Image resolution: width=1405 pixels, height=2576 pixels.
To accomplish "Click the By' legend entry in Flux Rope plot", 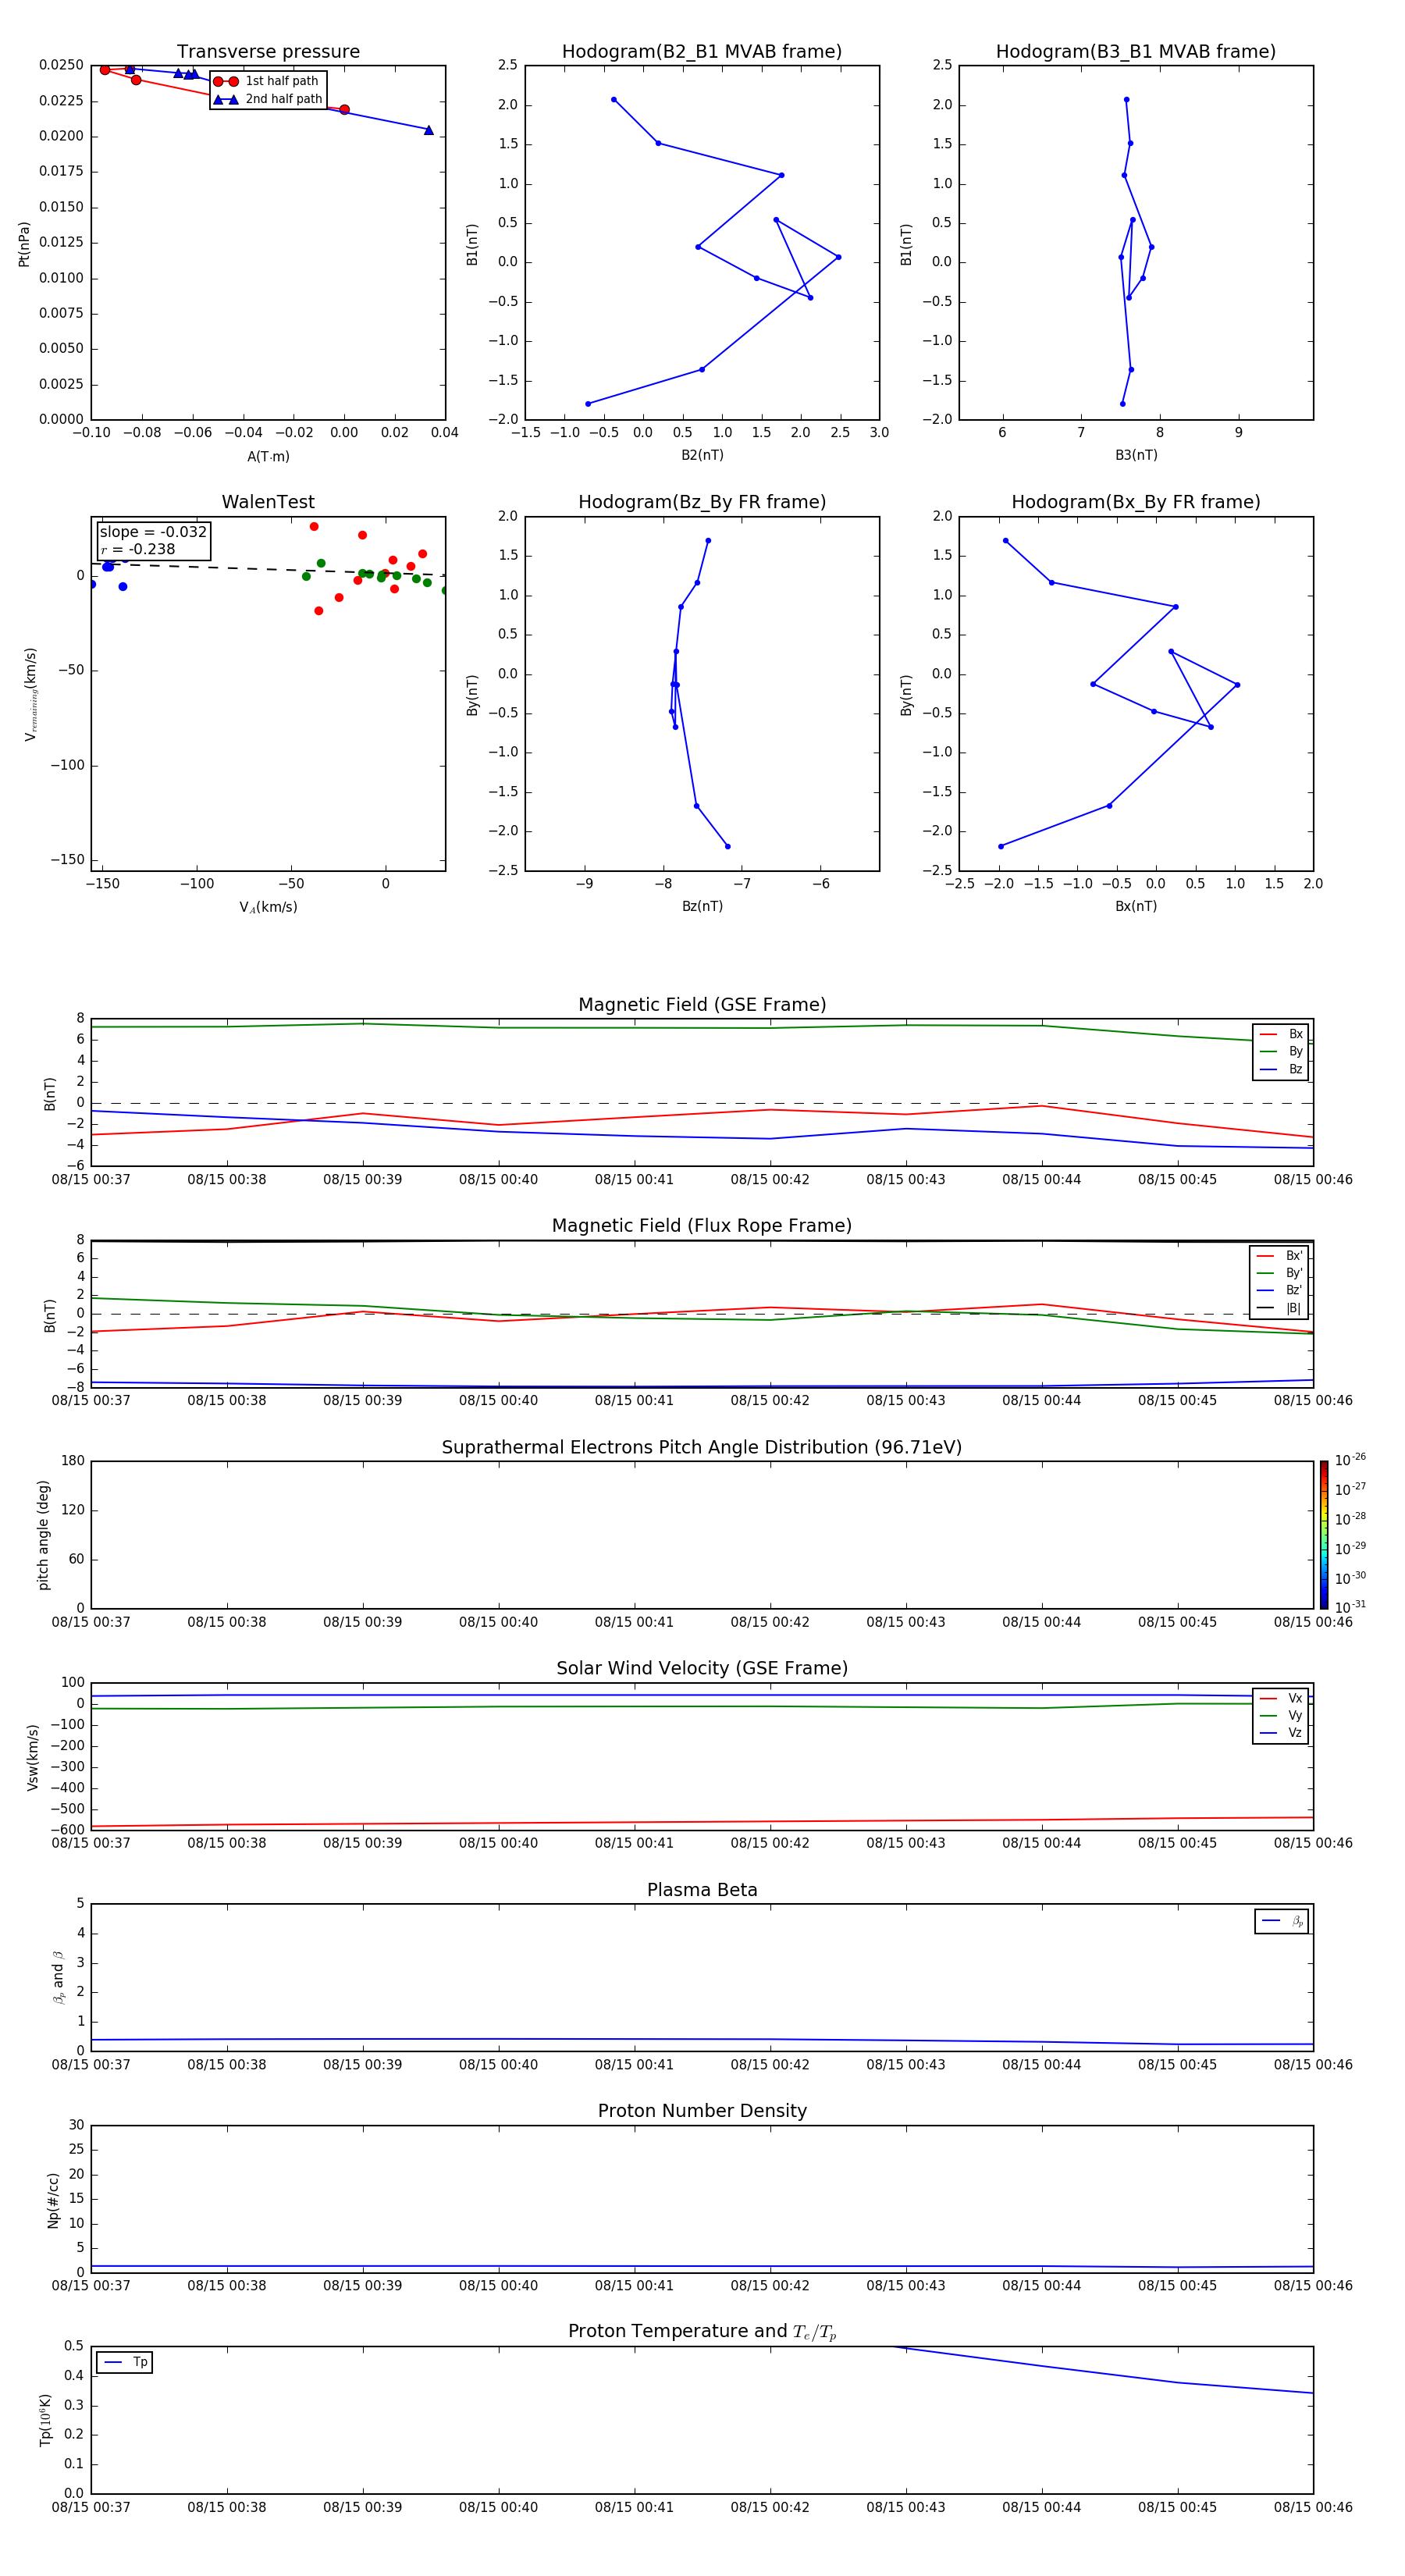I will pos(1279,1273).
